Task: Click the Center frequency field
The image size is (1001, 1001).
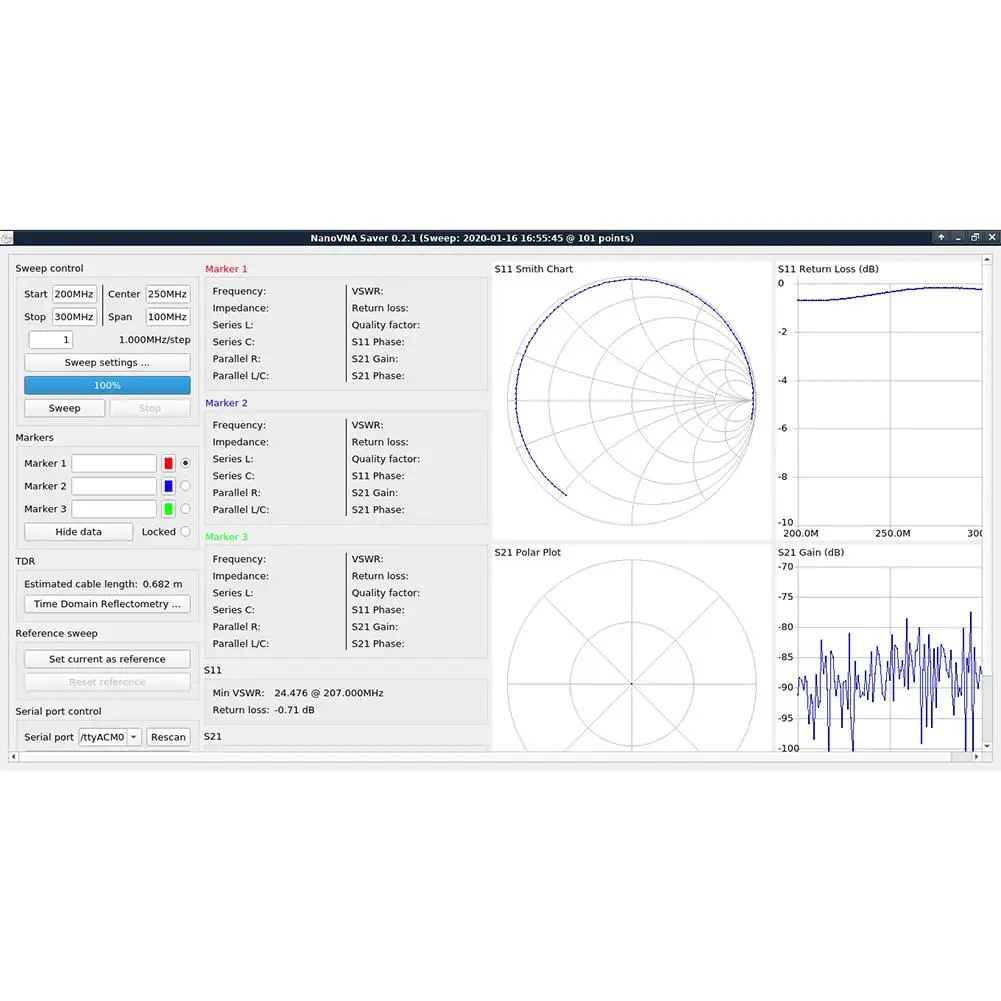Action: [x=168, y=294]
